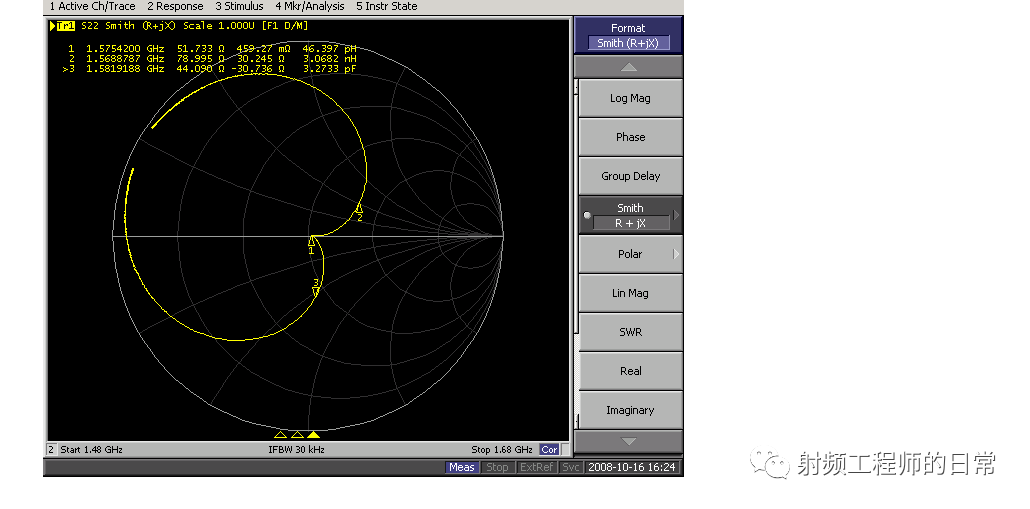Viewport: 1030px width, 509px height.
Task: Select marker 3 on Smith chart
Action: click(316, 288)
